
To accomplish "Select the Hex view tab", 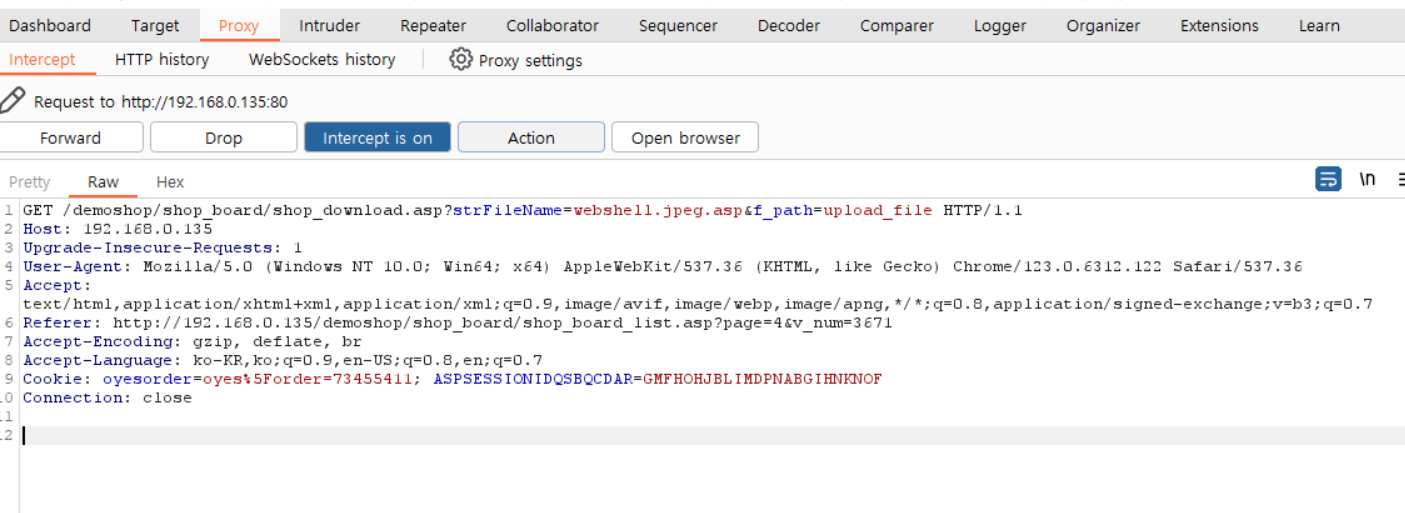I will tap(170, 182).
